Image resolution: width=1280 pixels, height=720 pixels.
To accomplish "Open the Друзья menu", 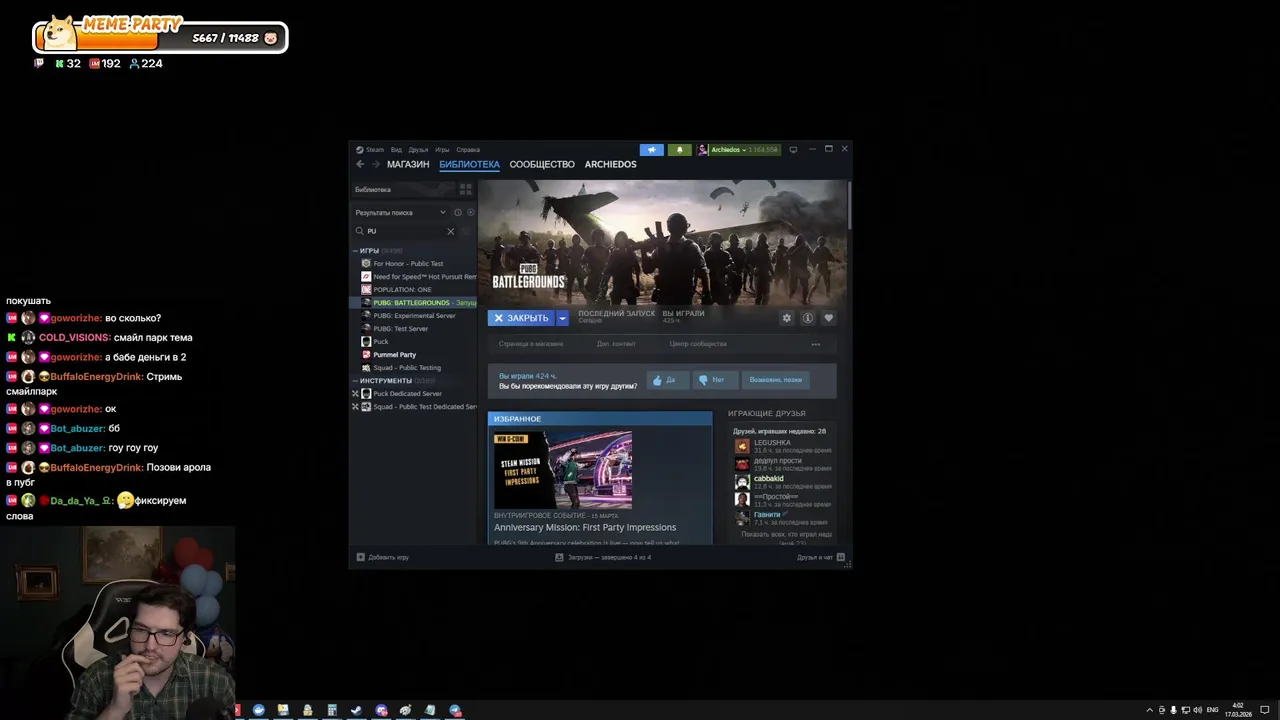I will click(418, 150).
